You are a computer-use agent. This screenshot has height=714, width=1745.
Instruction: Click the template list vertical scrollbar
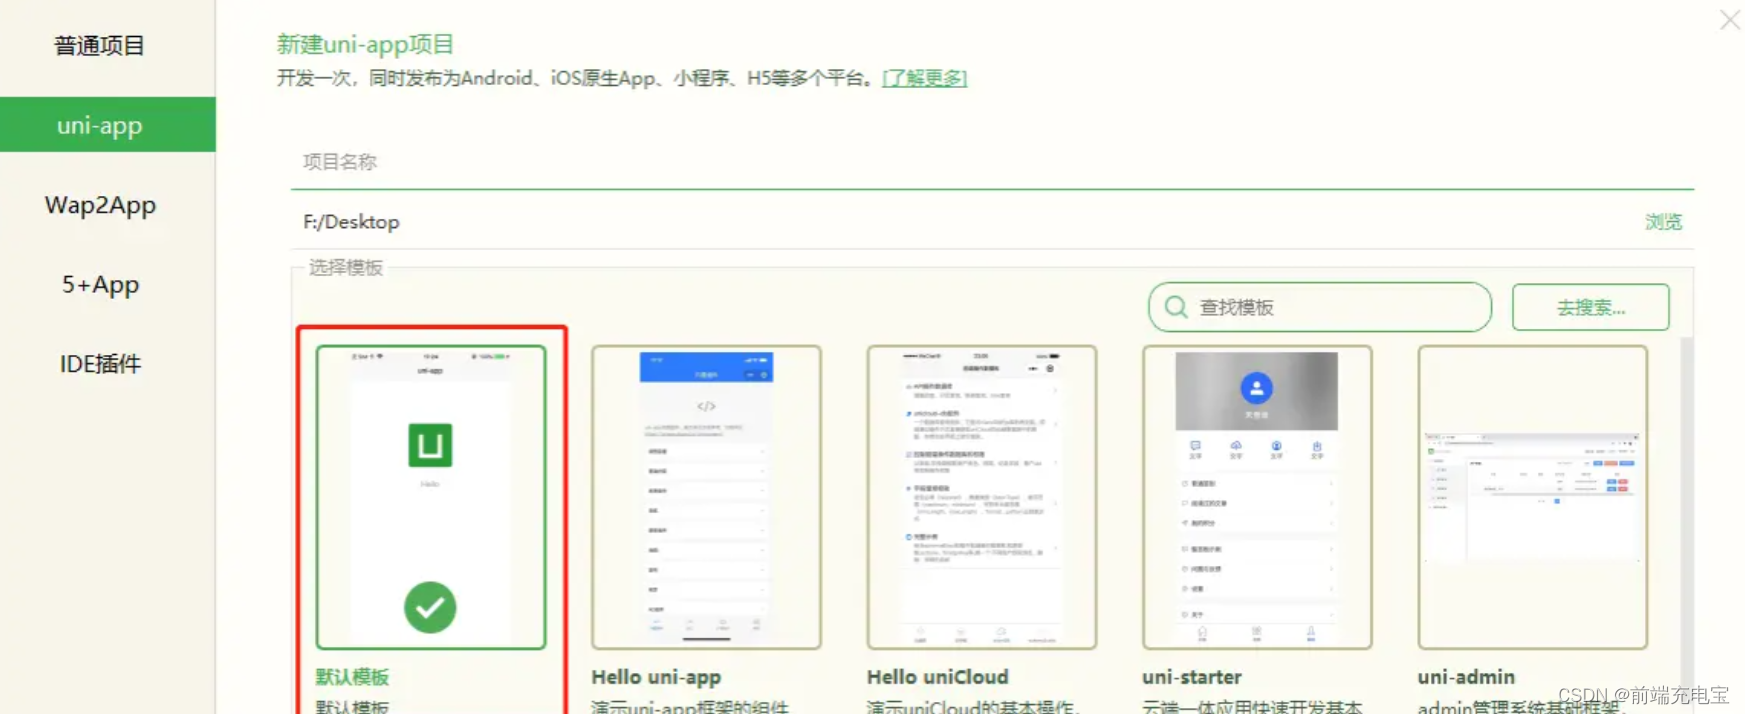pyautogui.click(x=1687, y=525)
